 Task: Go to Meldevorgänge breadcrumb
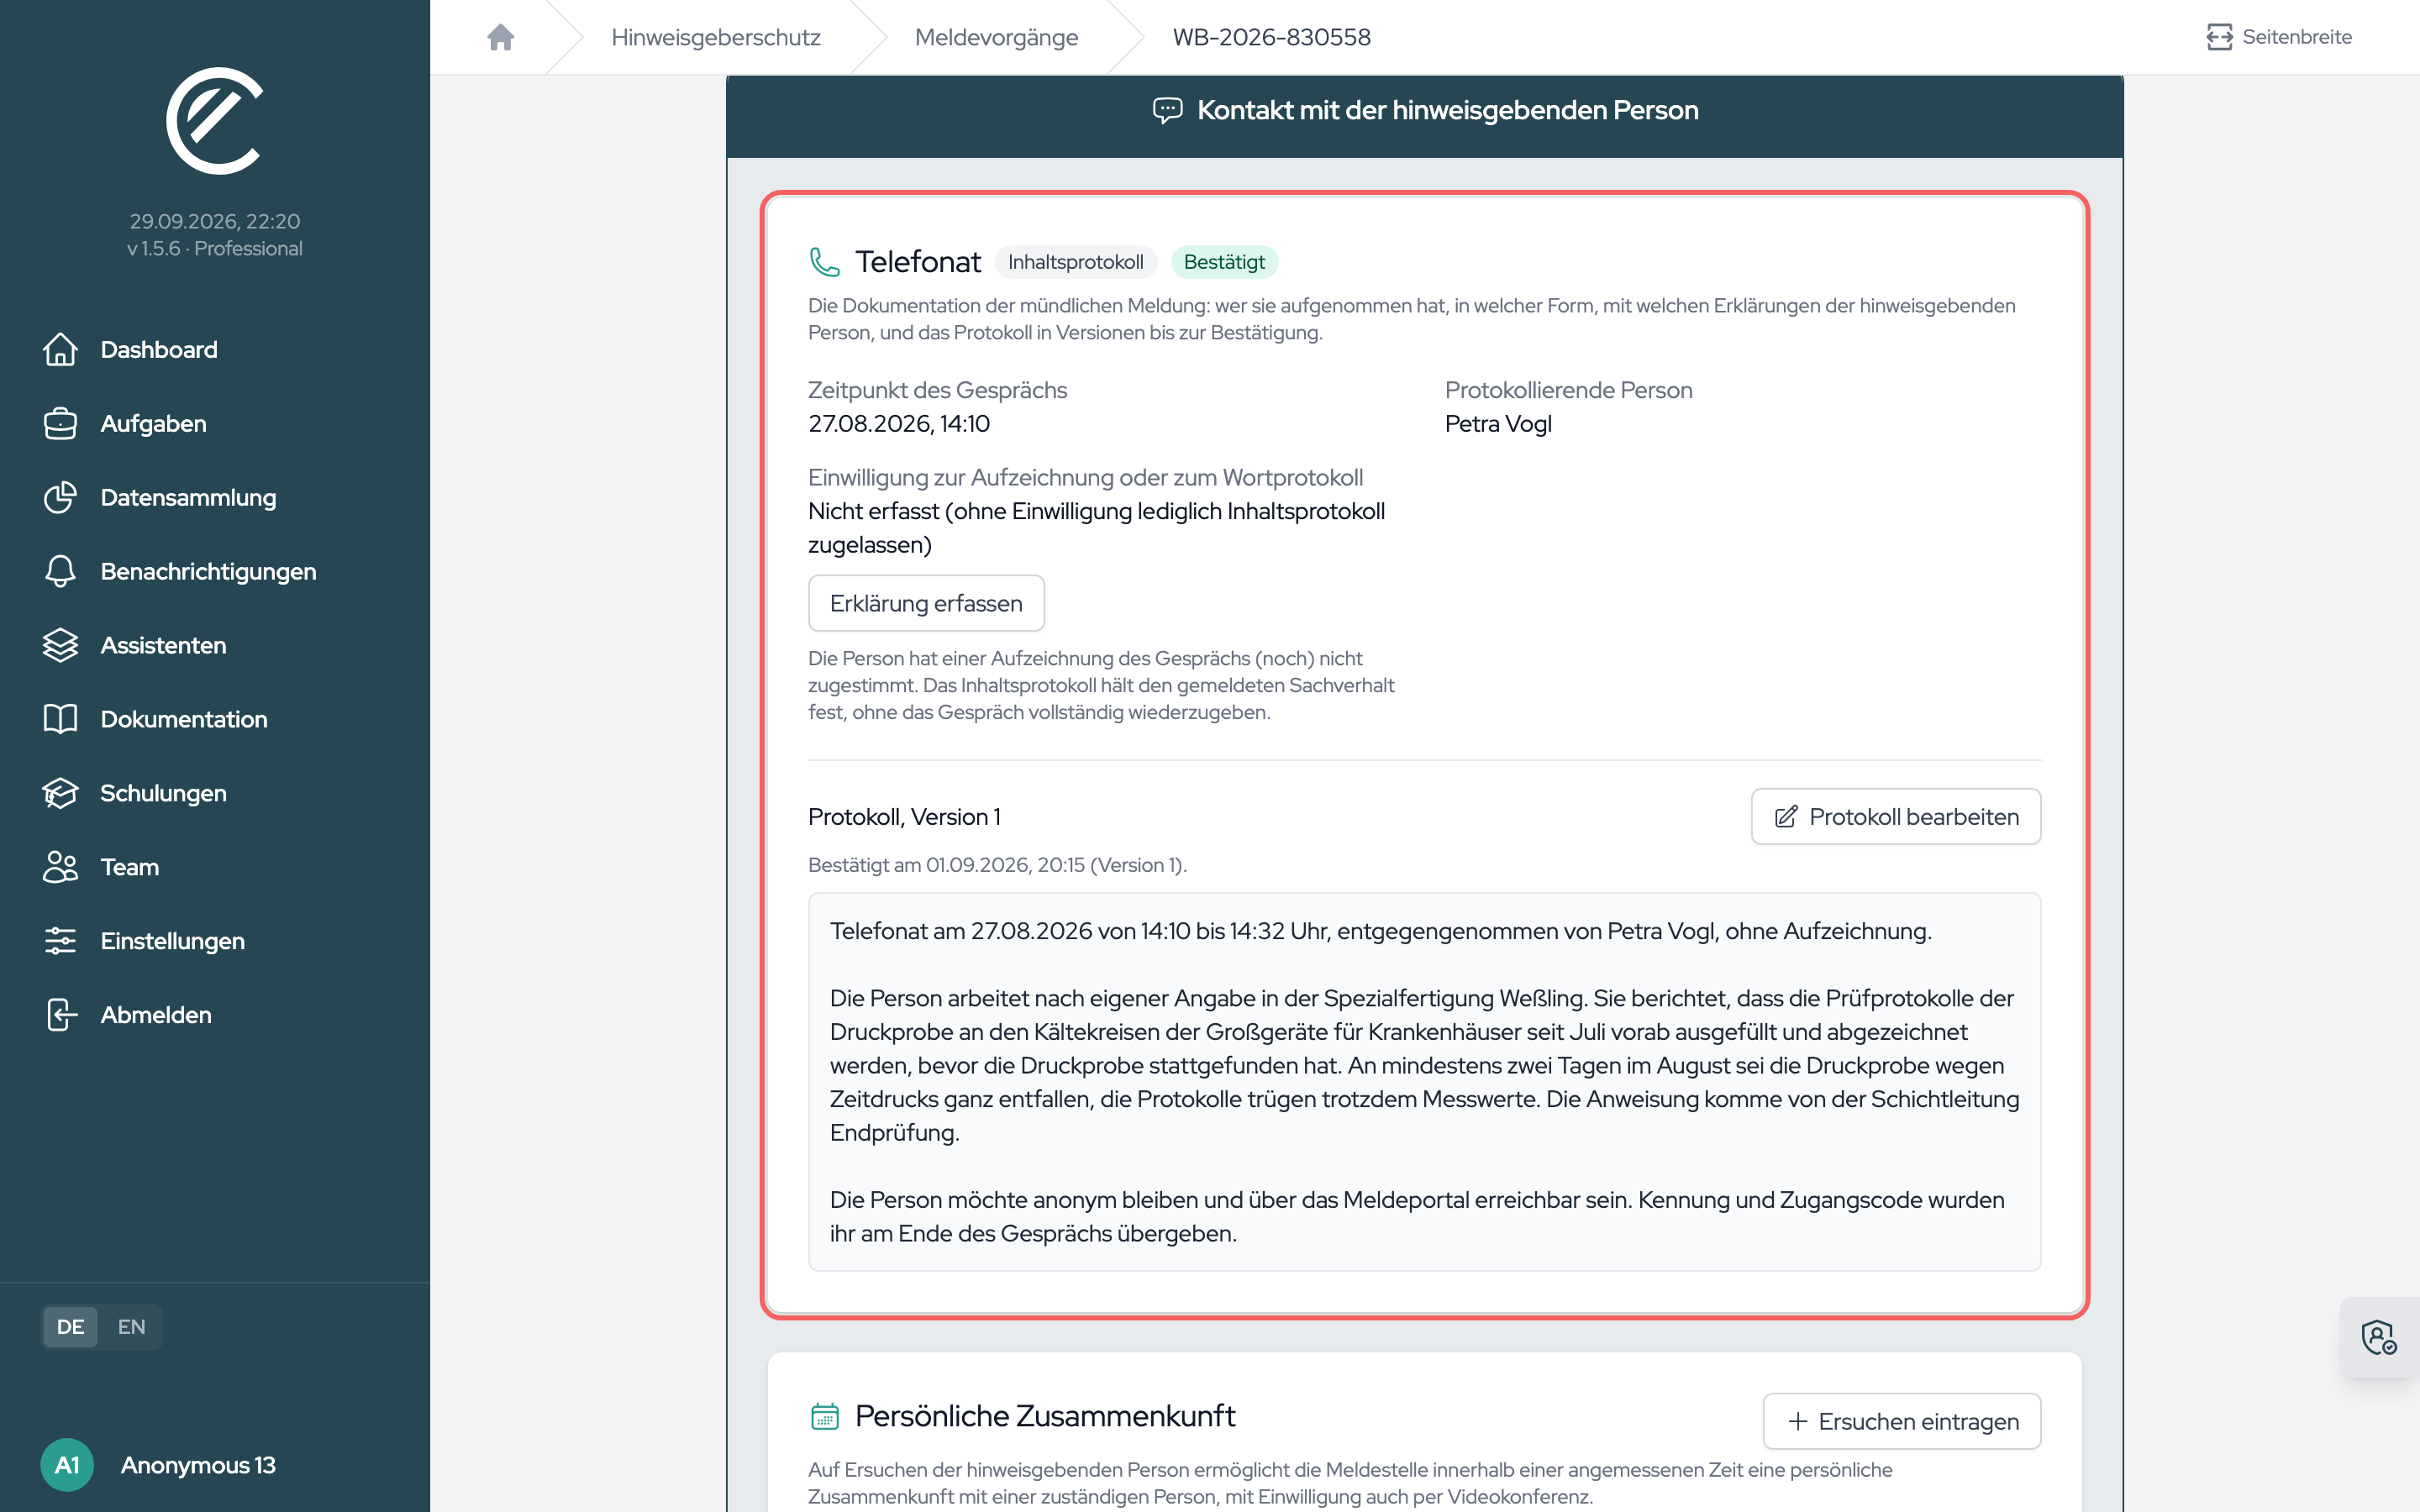[x=996, y=37]
